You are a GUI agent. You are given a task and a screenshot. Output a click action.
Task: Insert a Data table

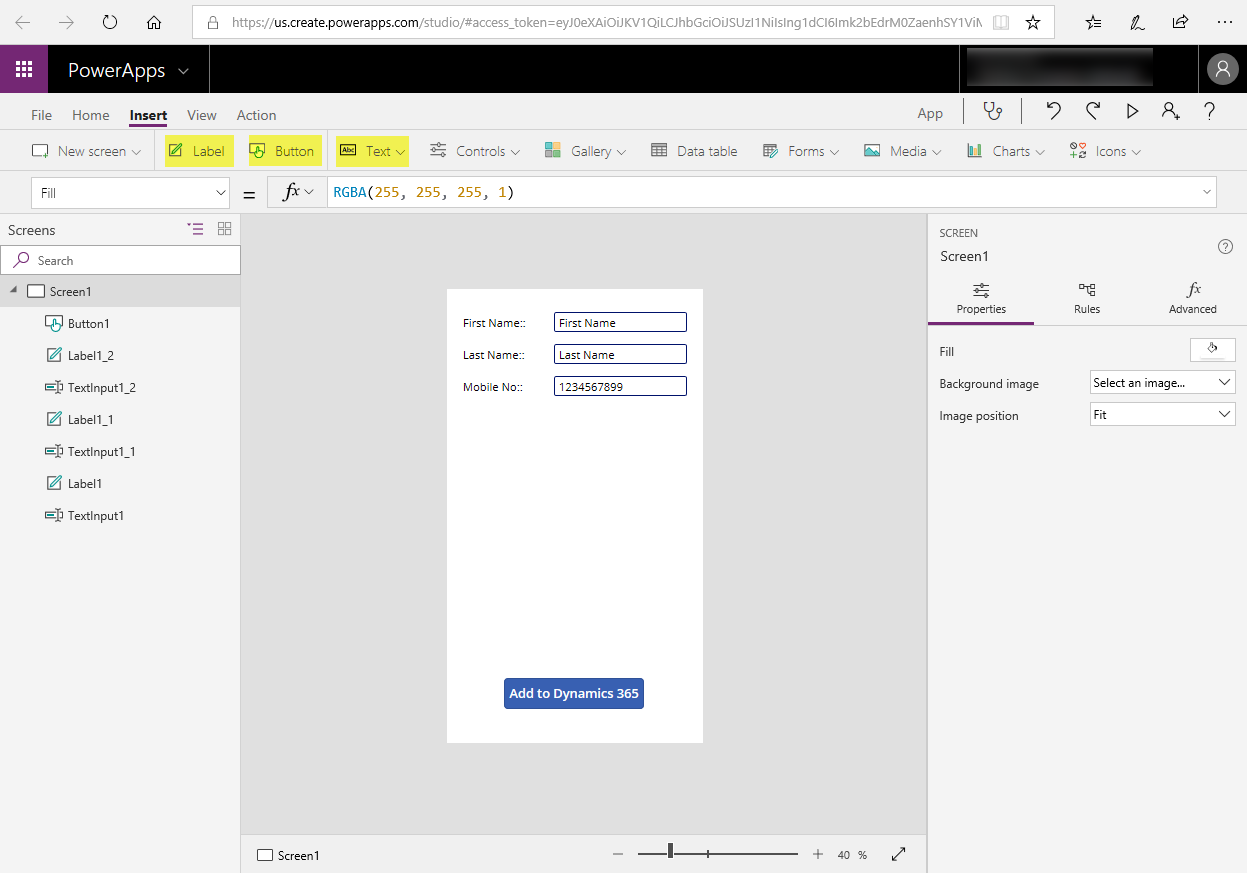tap(694, 151)
